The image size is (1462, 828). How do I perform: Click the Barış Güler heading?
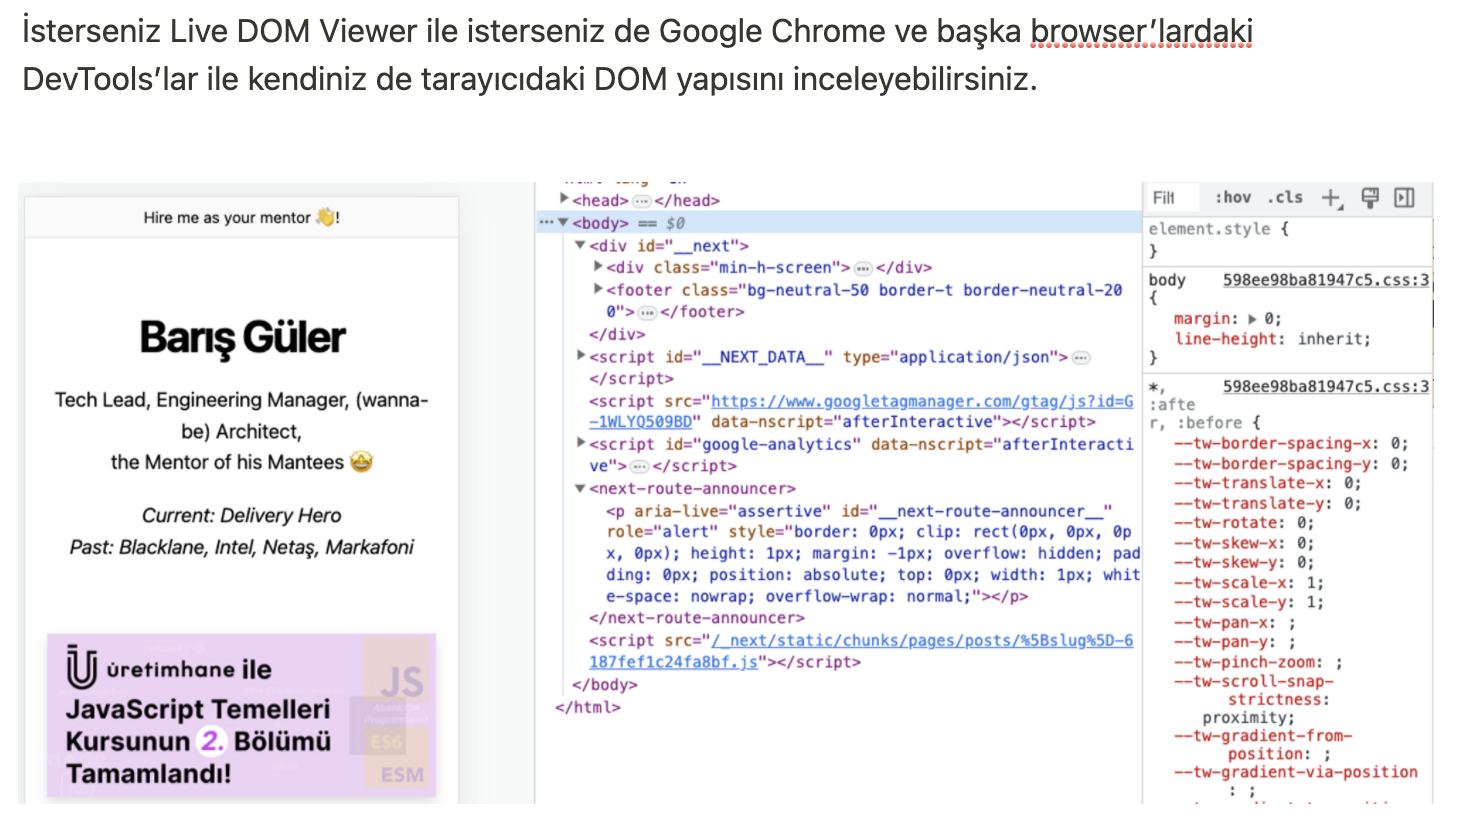click(242, 337)
